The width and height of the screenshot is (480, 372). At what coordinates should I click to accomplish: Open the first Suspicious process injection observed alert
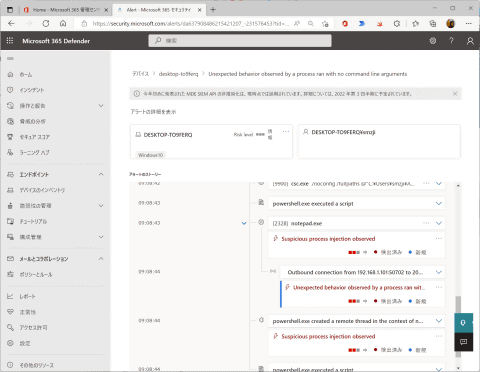coord(328,239)
